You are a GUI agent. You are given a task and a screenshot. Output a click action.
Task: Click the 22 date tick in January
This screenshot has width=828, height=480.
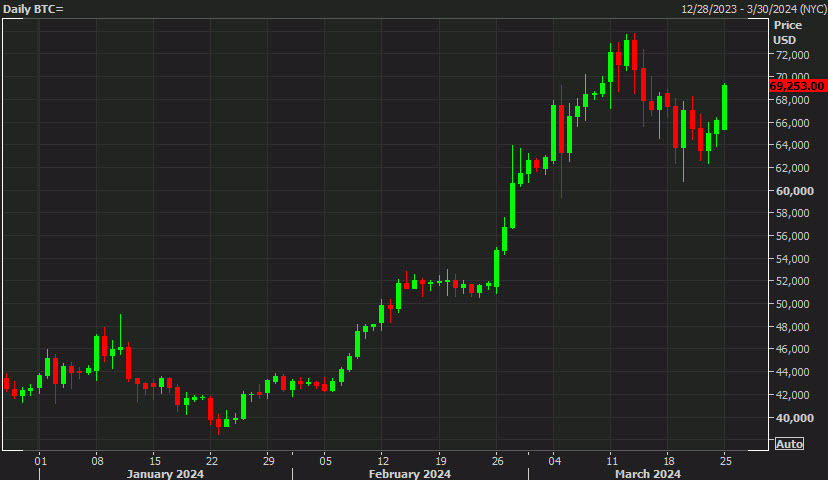click(211, 461)
